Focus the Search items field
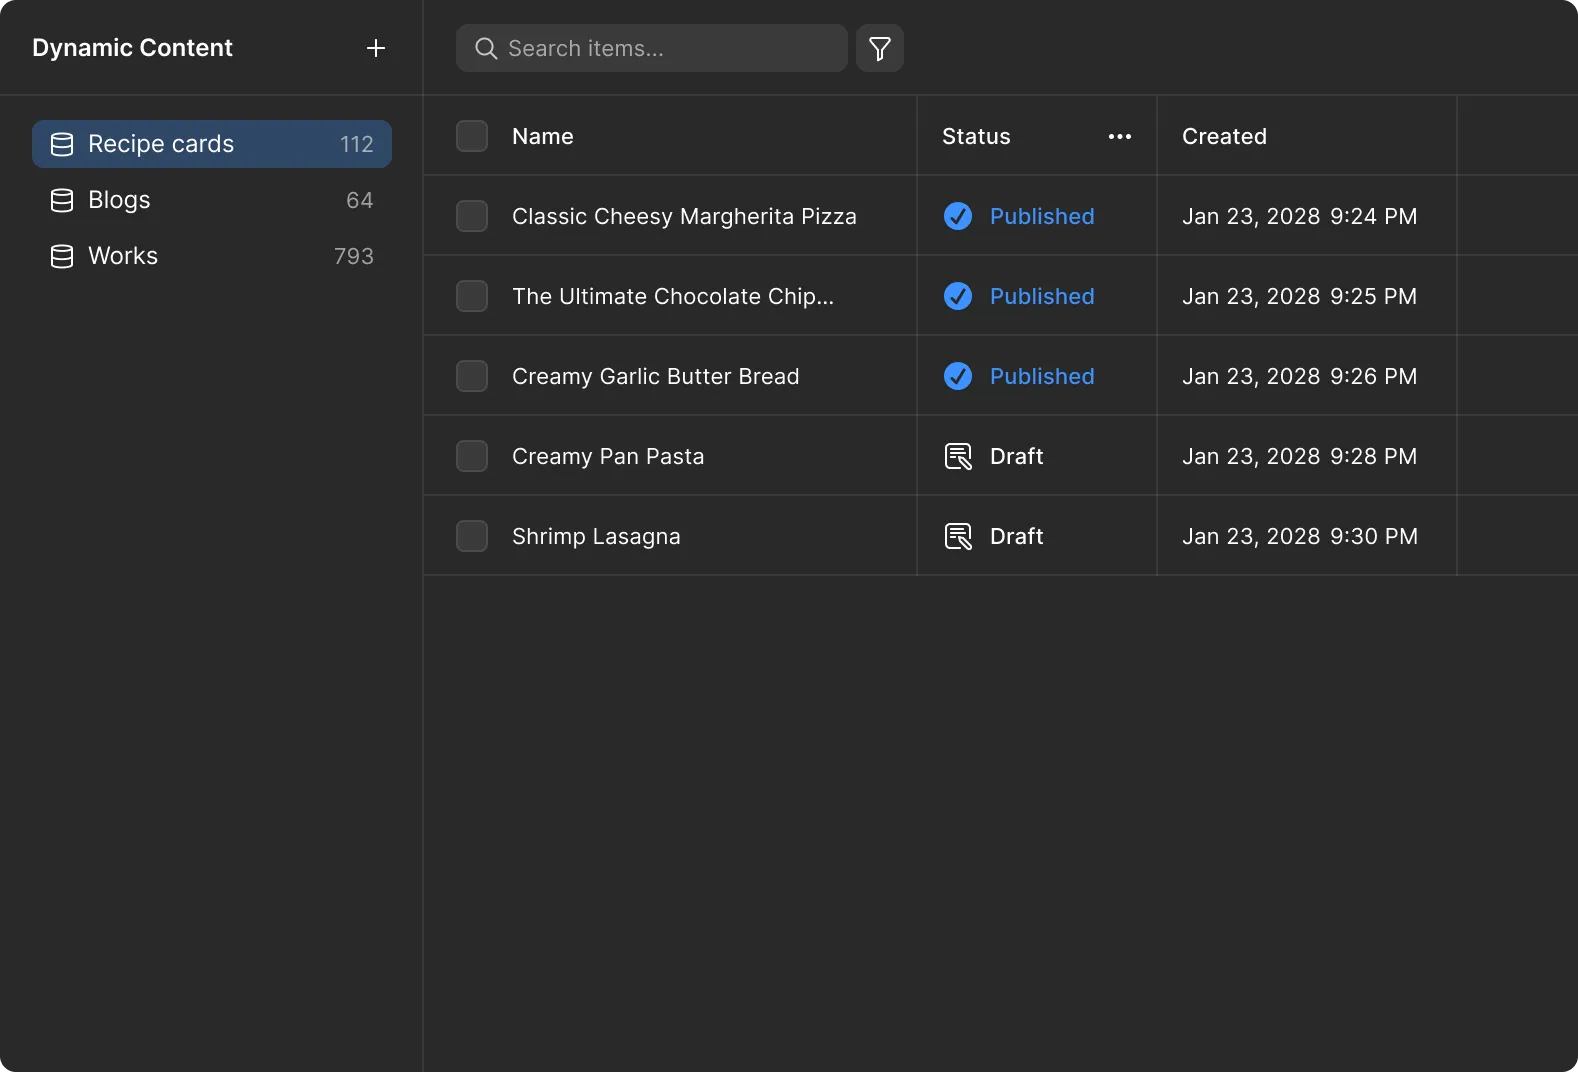The height and width of the screenshot is (1072, 1578). tap(652, 48)
